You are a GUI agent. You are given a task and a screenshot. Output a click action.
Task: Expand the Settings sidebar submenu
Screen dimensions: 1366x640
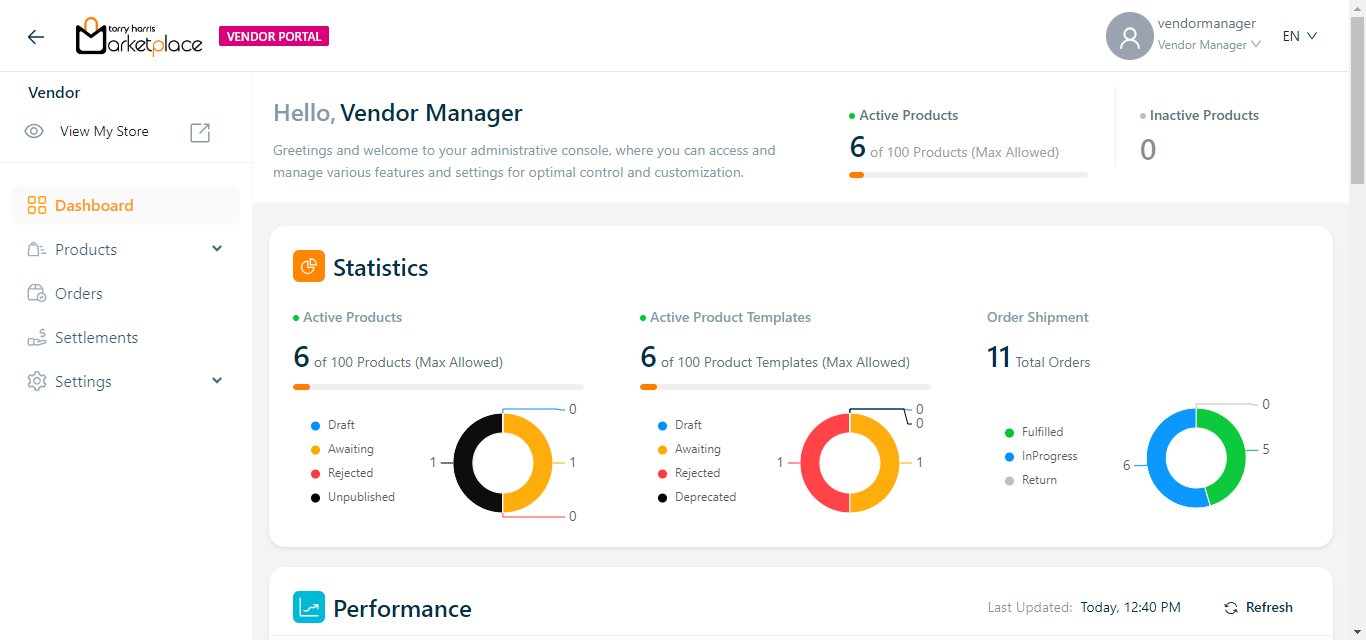pyautogui.click(x=217, y=381)
